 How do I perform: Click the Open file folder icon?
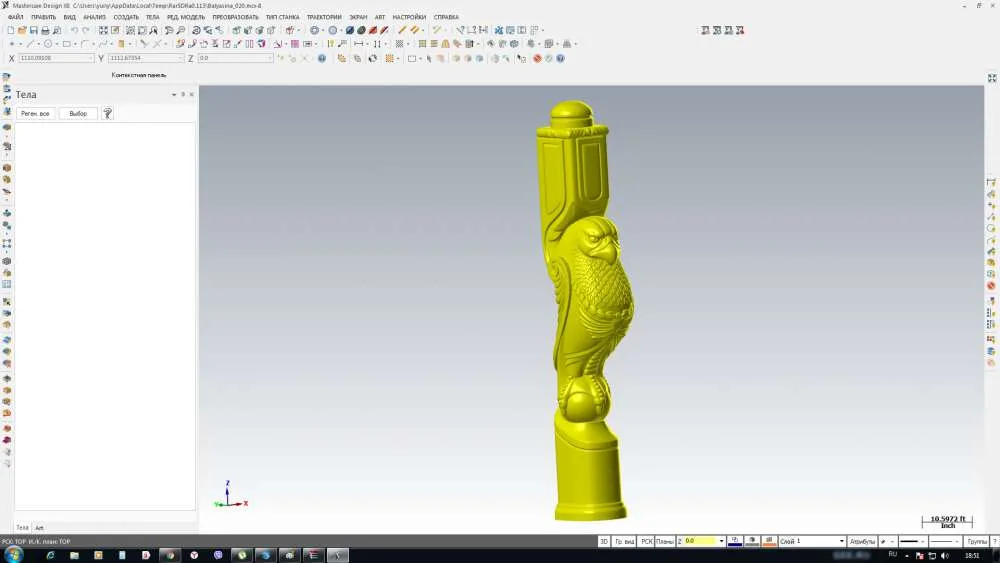click(22, 30)
